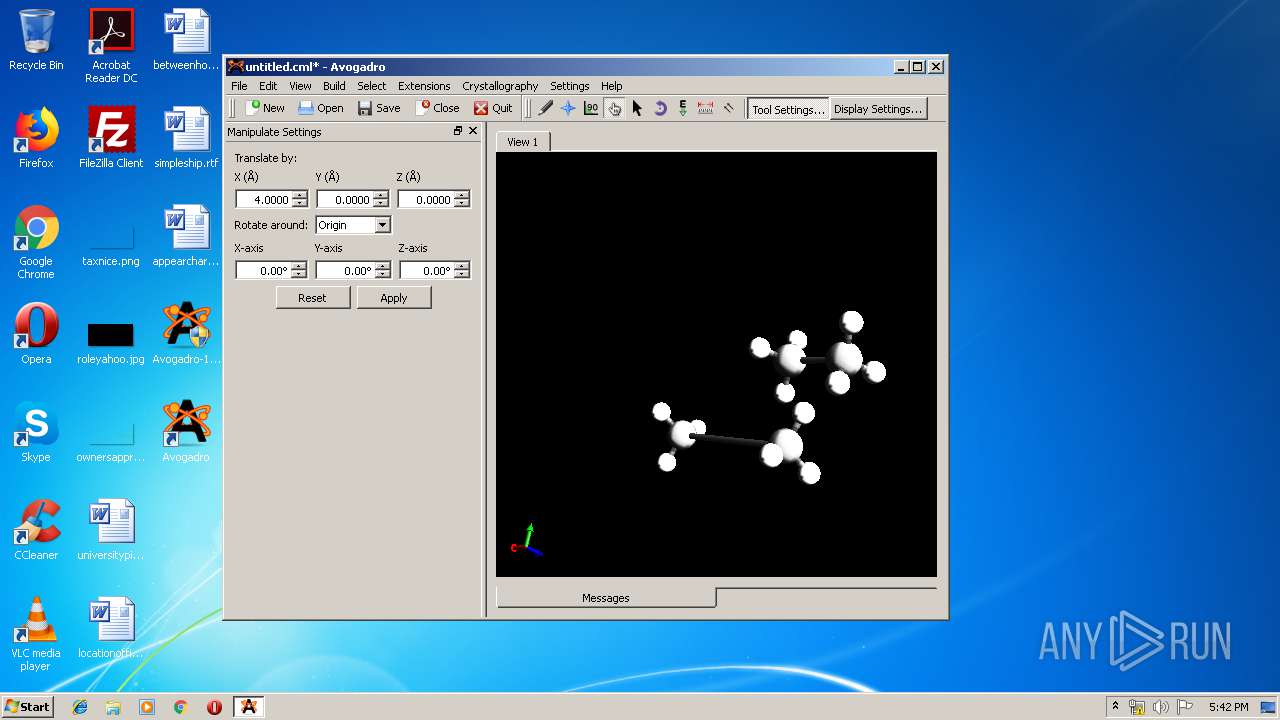
Task: Select the Auto Rotate tool
Action: point(660,108)
